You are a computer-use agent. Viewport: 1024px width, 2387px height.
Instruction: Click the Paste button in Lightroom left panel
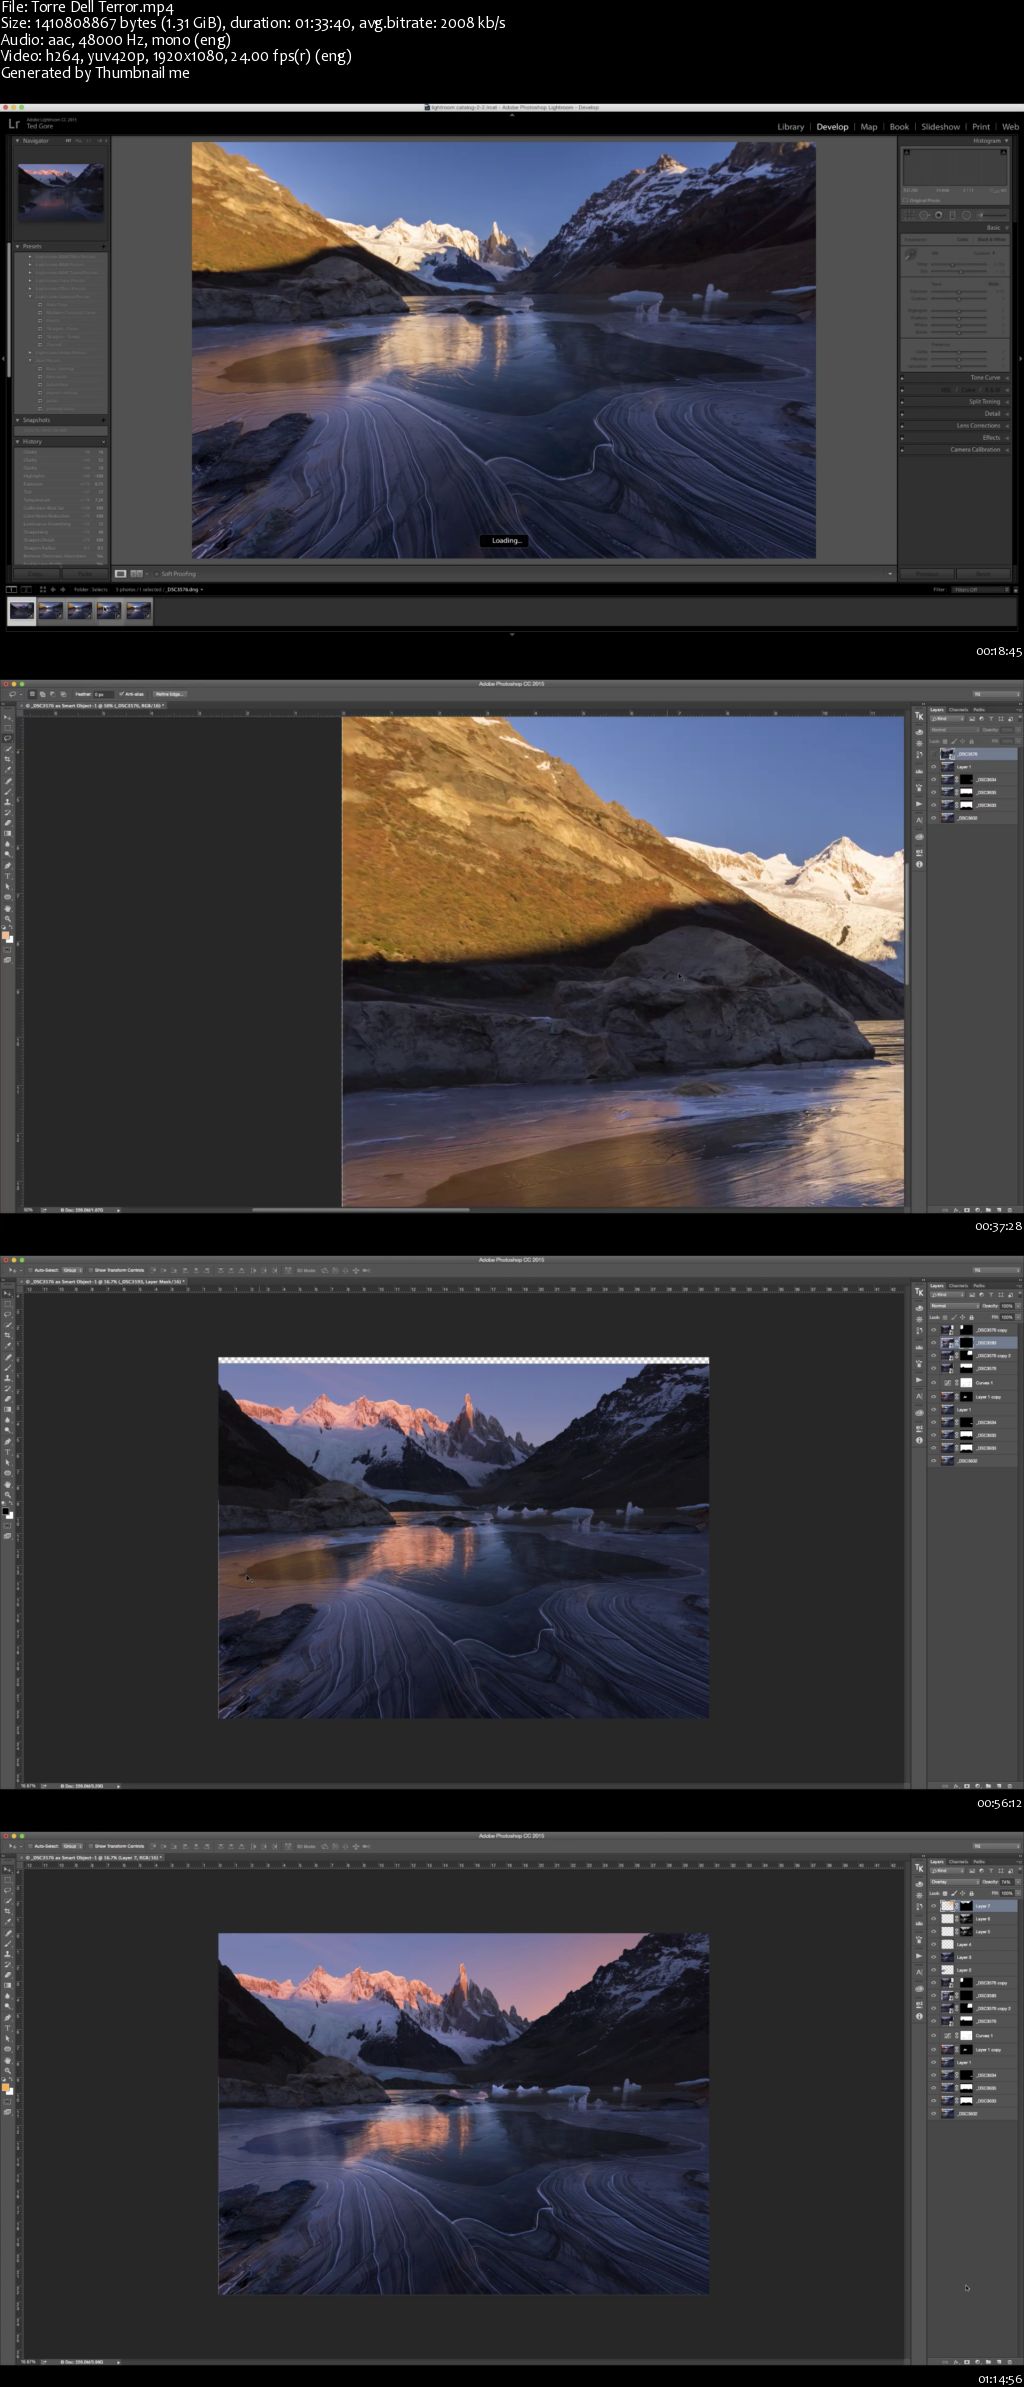coord(85,574)
